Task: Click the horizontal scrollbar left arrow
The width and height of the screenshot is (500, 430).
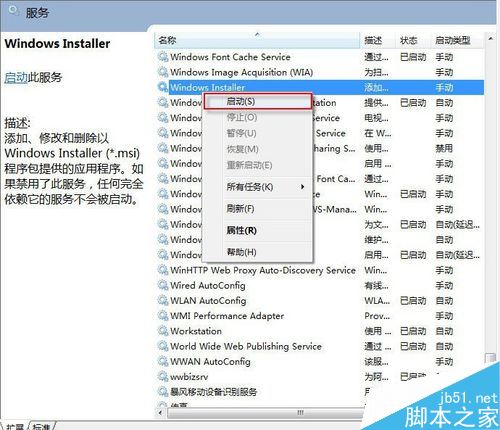Action: click(x=161, y=413)
